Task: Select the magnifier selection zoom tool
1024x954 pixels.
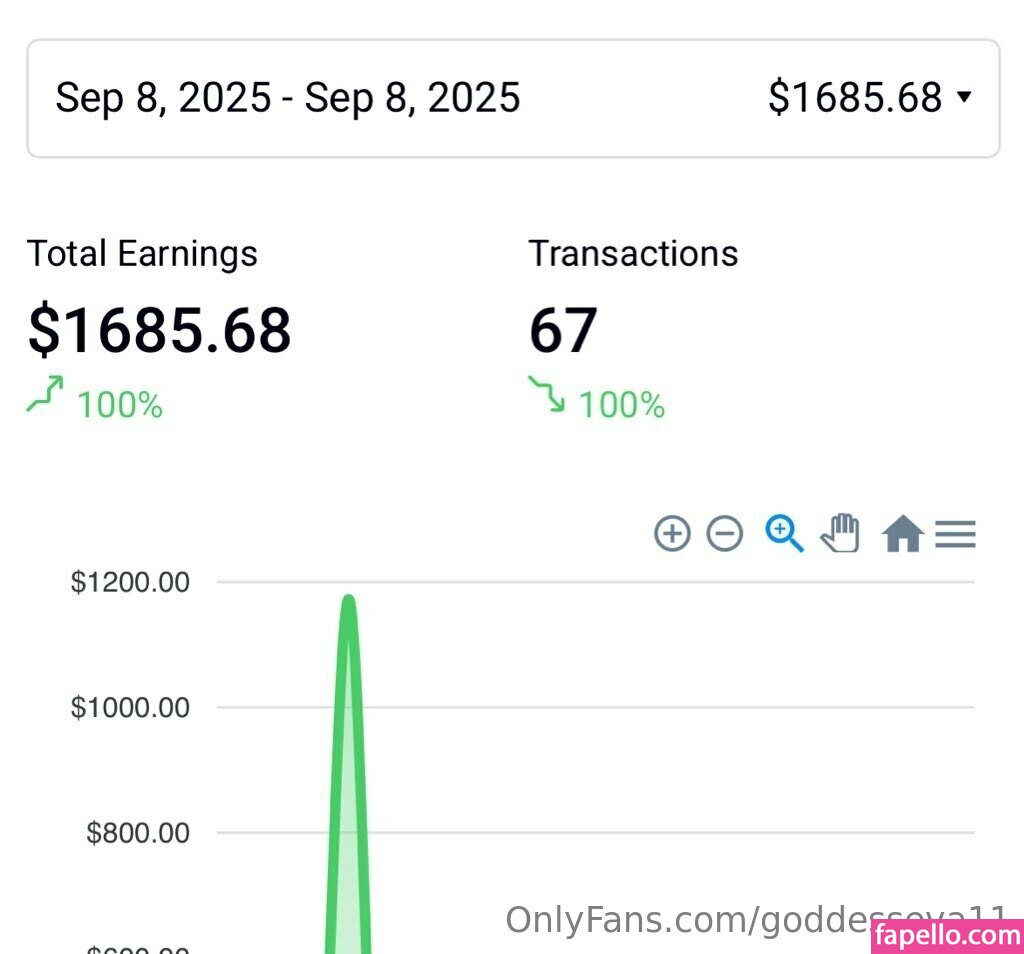Action: (784, 534)
